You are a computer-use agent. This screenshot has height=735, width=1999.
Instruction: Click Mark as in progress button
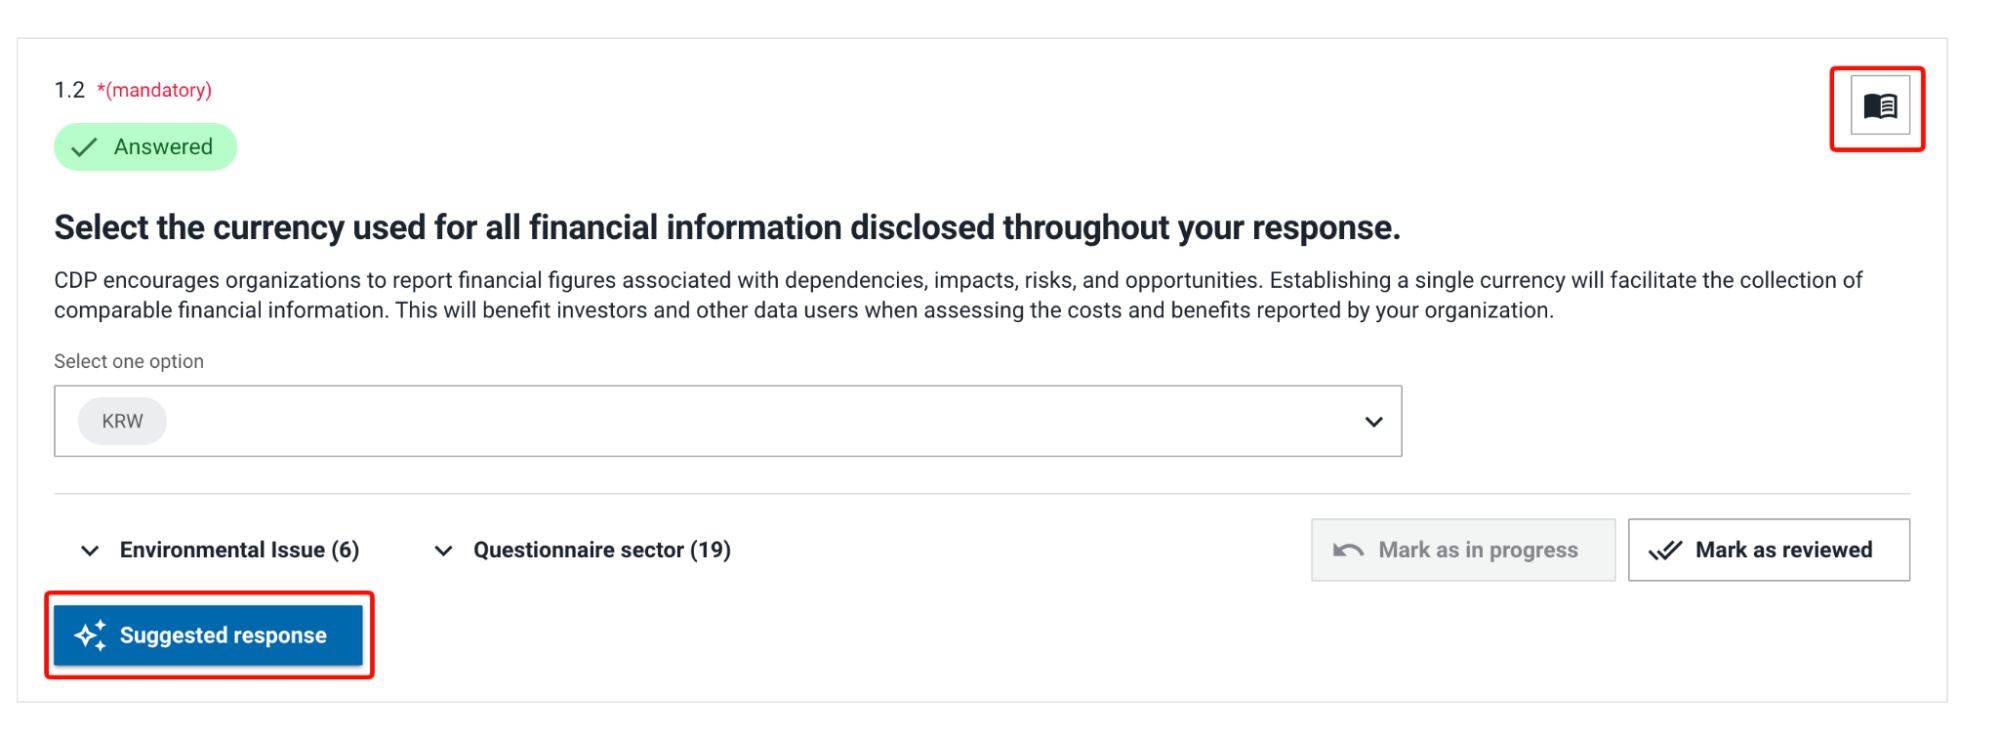click(x=1463, y=550)
